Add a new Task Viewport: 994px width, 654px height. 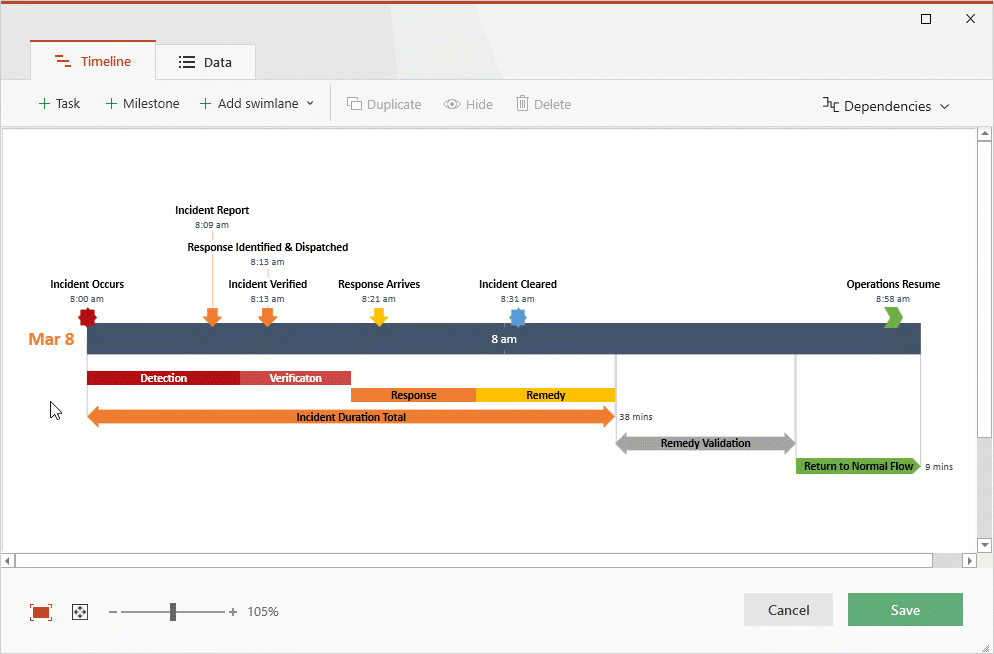[x=59, y=104]
